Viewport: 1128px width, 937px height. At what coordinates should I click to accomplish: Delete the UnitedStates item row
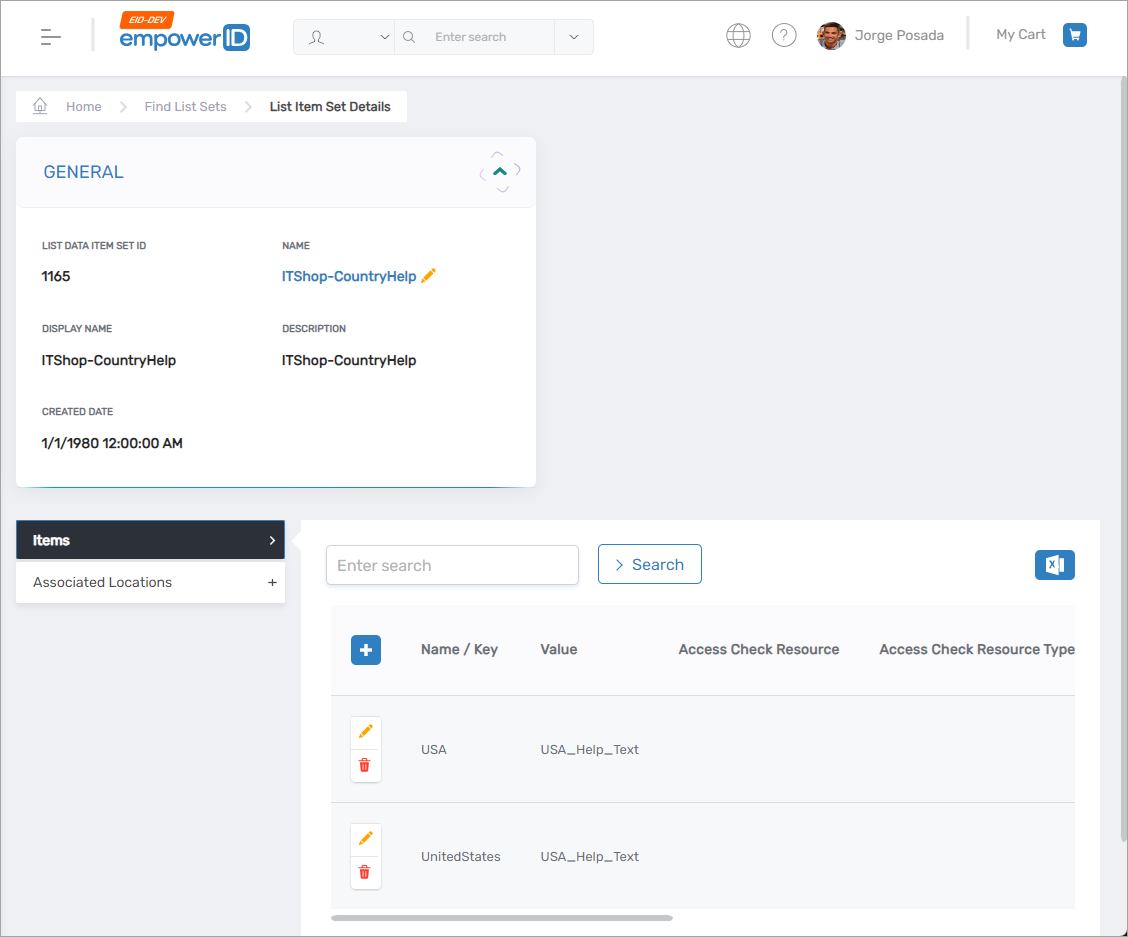point(365,872)
